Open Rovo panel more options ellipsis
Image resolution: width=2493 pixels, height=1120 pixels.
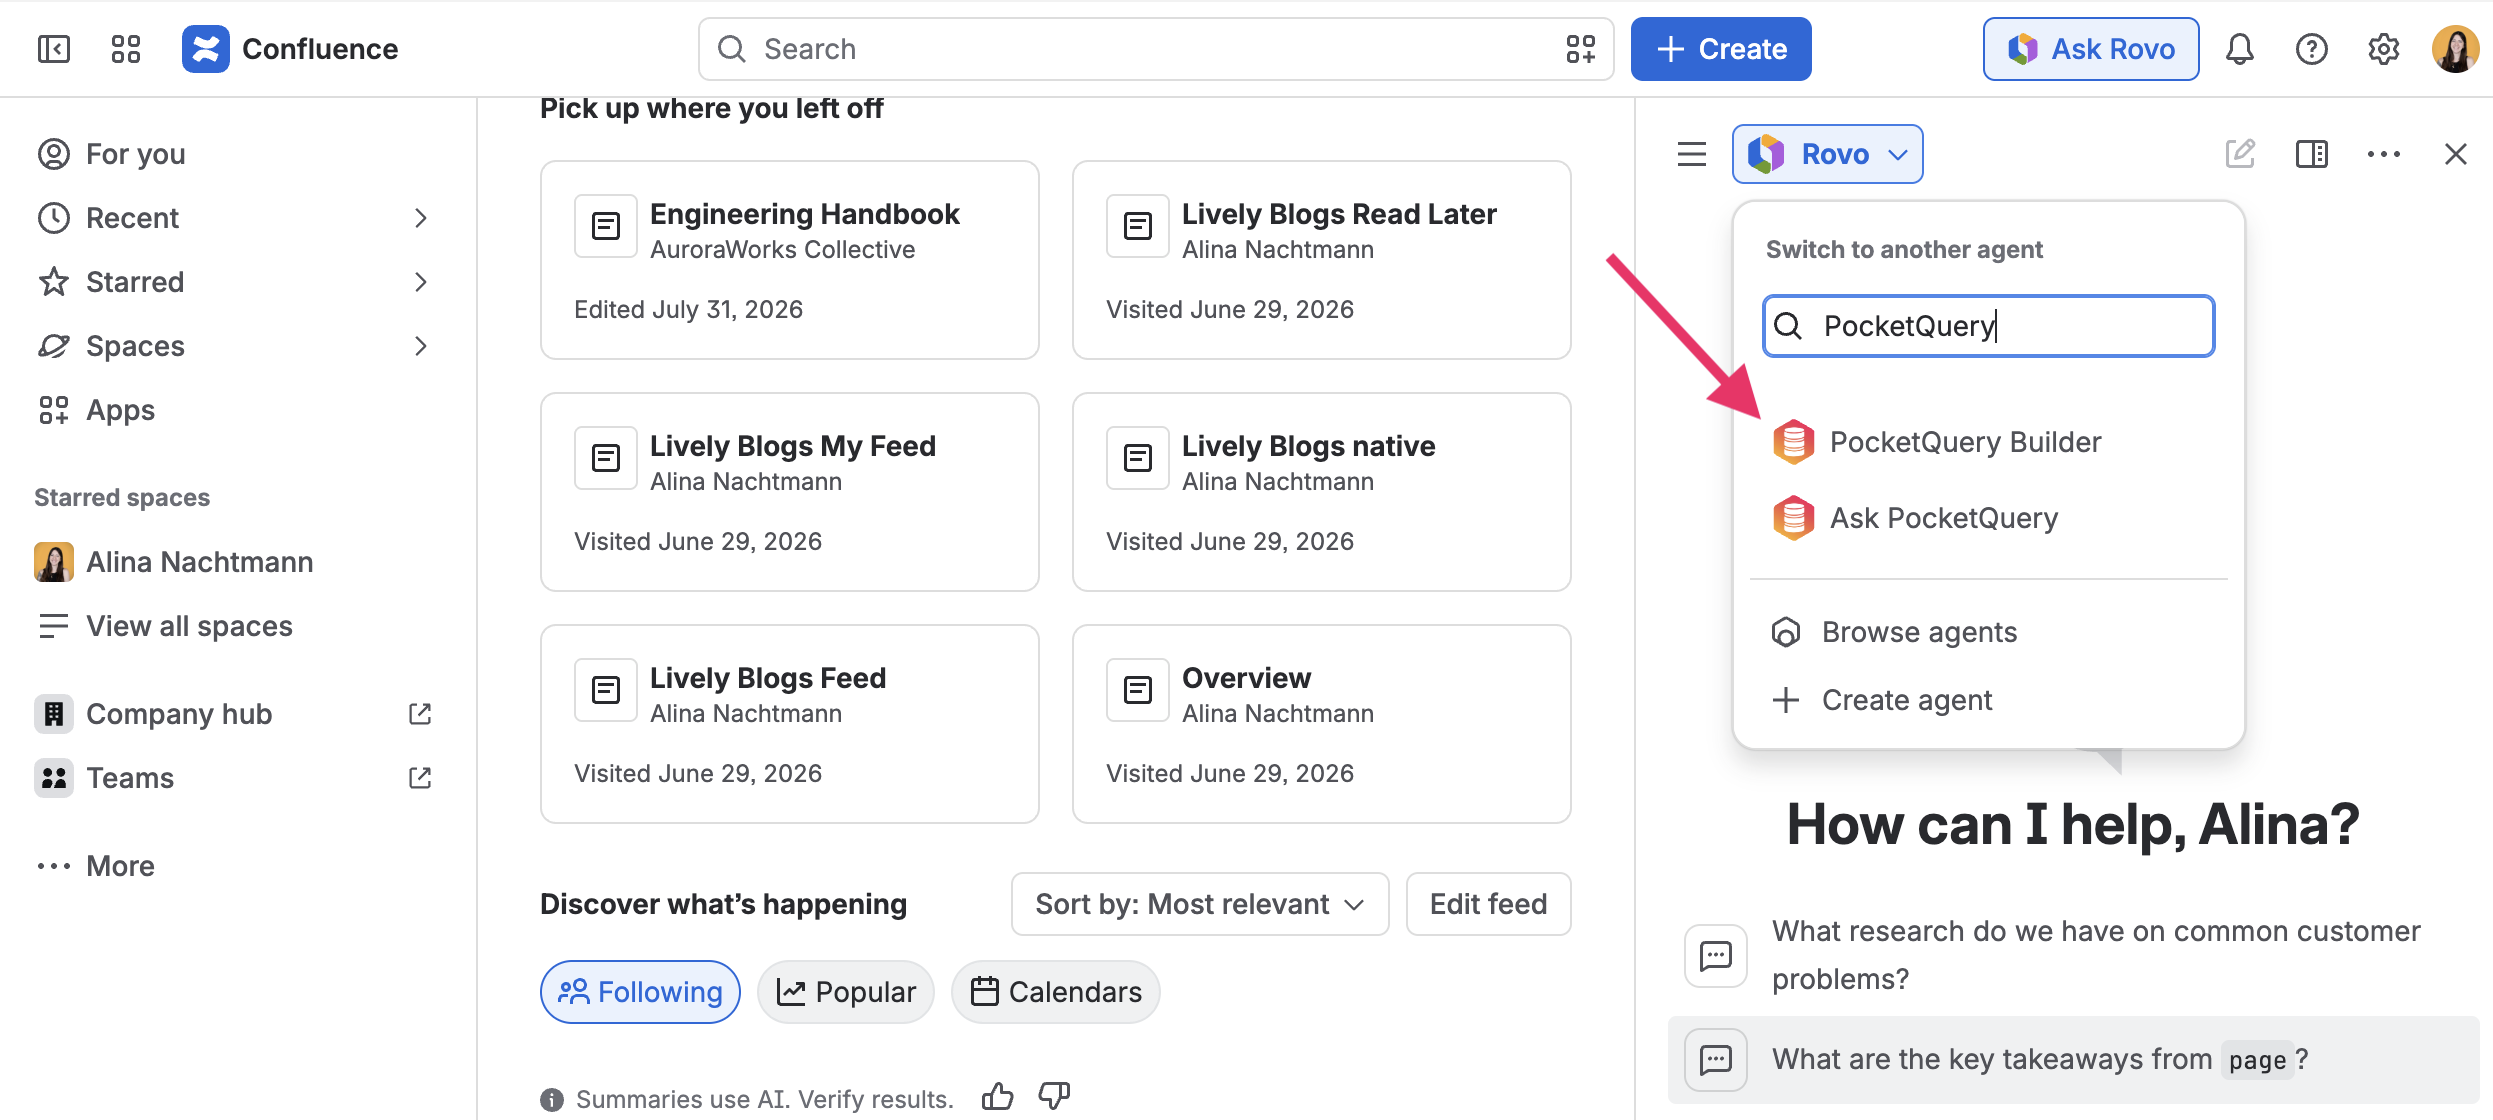tap(2384, 154)
